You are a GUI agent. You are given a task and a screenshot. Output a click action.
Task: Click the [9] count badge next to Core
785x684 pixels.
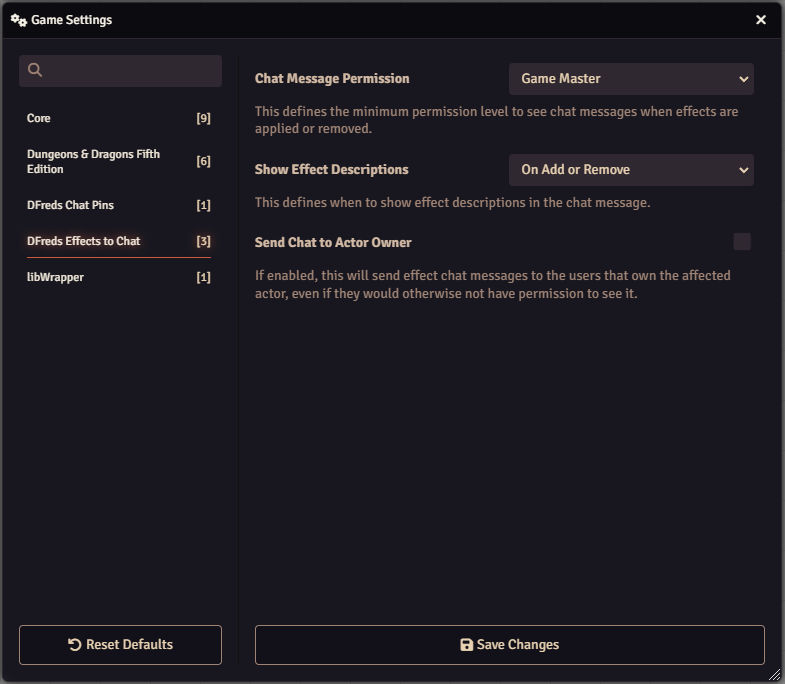click(x=203, y=118)
